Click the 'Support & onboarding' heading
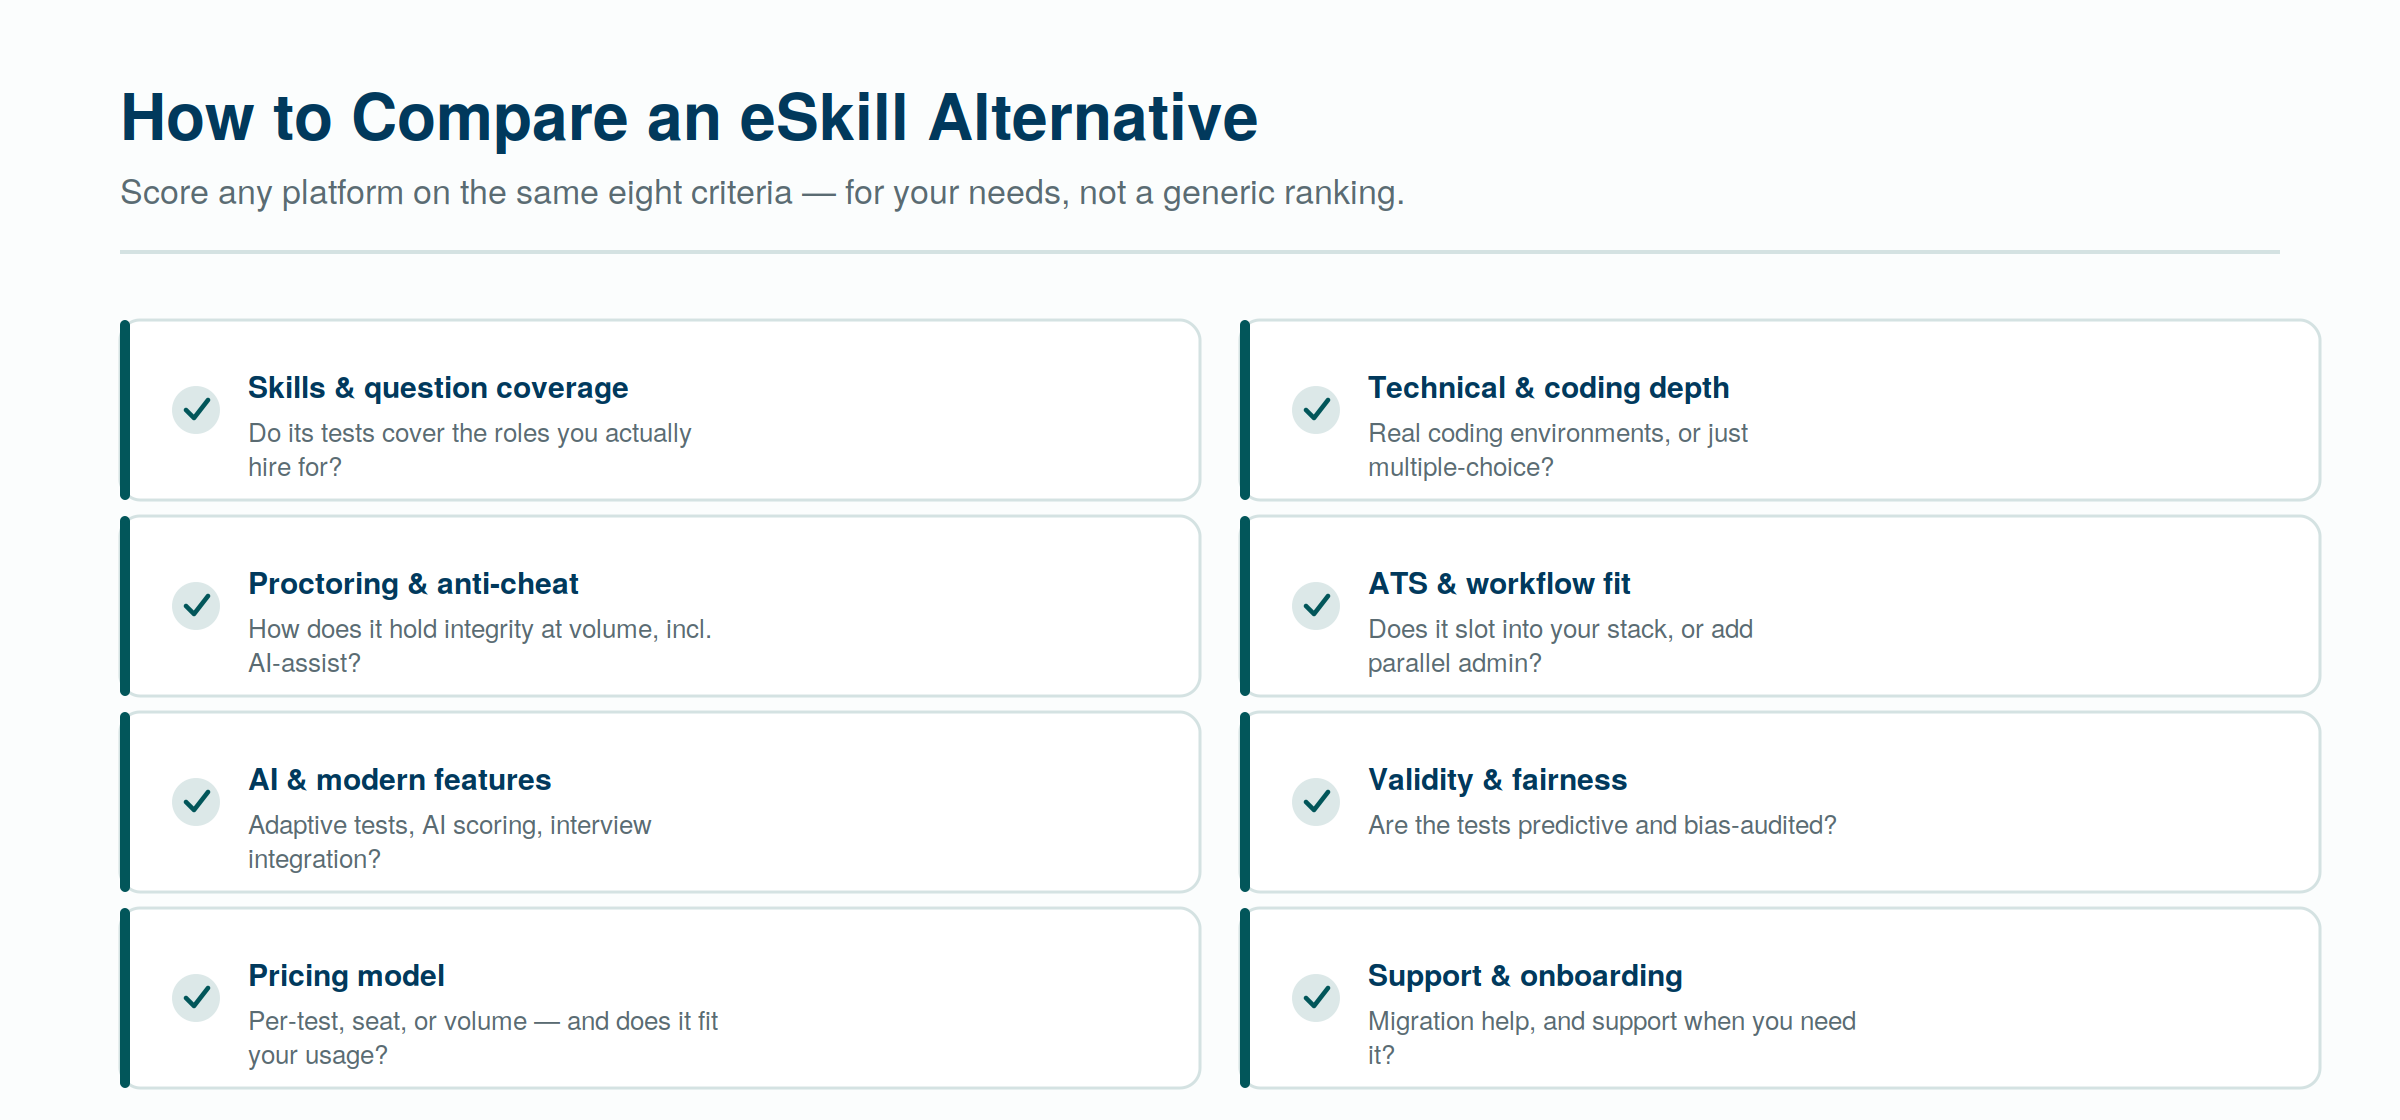Viewport: 2400px width, 1120px height. pos(1525,976)
